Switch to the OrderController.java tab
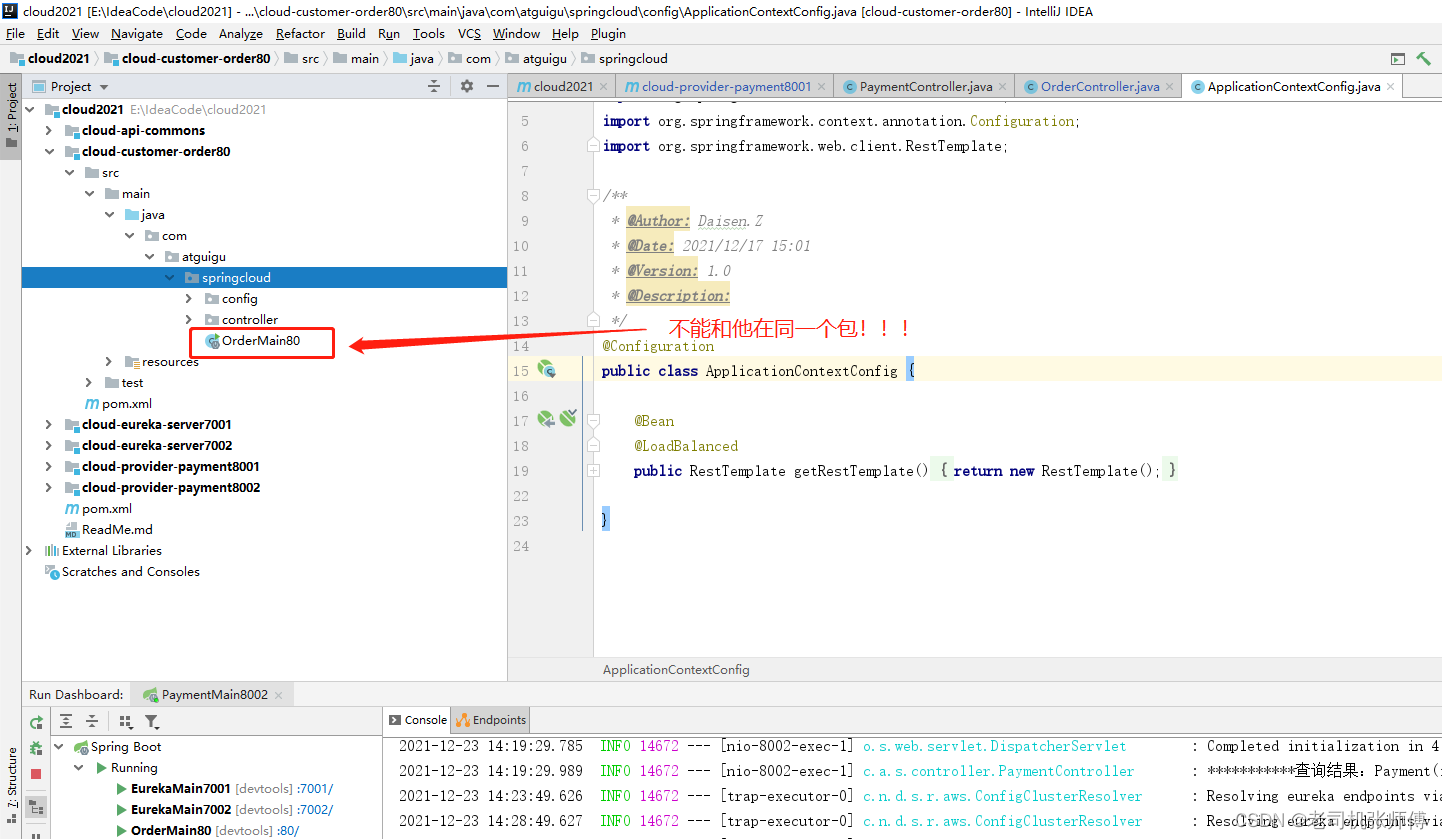The width and height of the screenshot is (1442, 839). tap(1100, 87)
